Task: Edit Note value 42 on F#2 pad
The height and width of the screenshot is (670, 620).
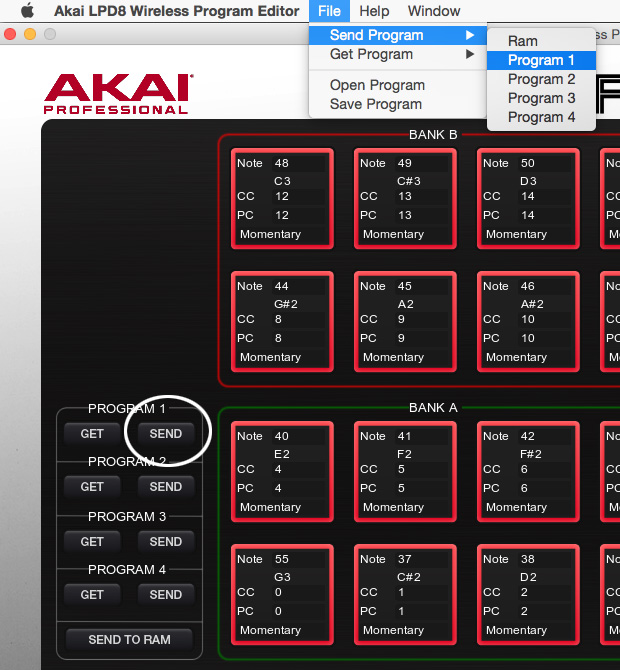Action: pyautogui.click(x=545, y=436)
